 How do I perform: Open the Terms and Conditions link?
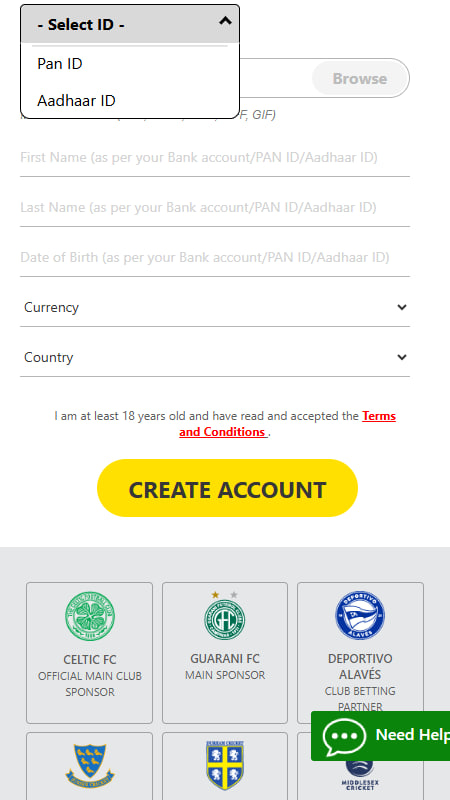287,424
